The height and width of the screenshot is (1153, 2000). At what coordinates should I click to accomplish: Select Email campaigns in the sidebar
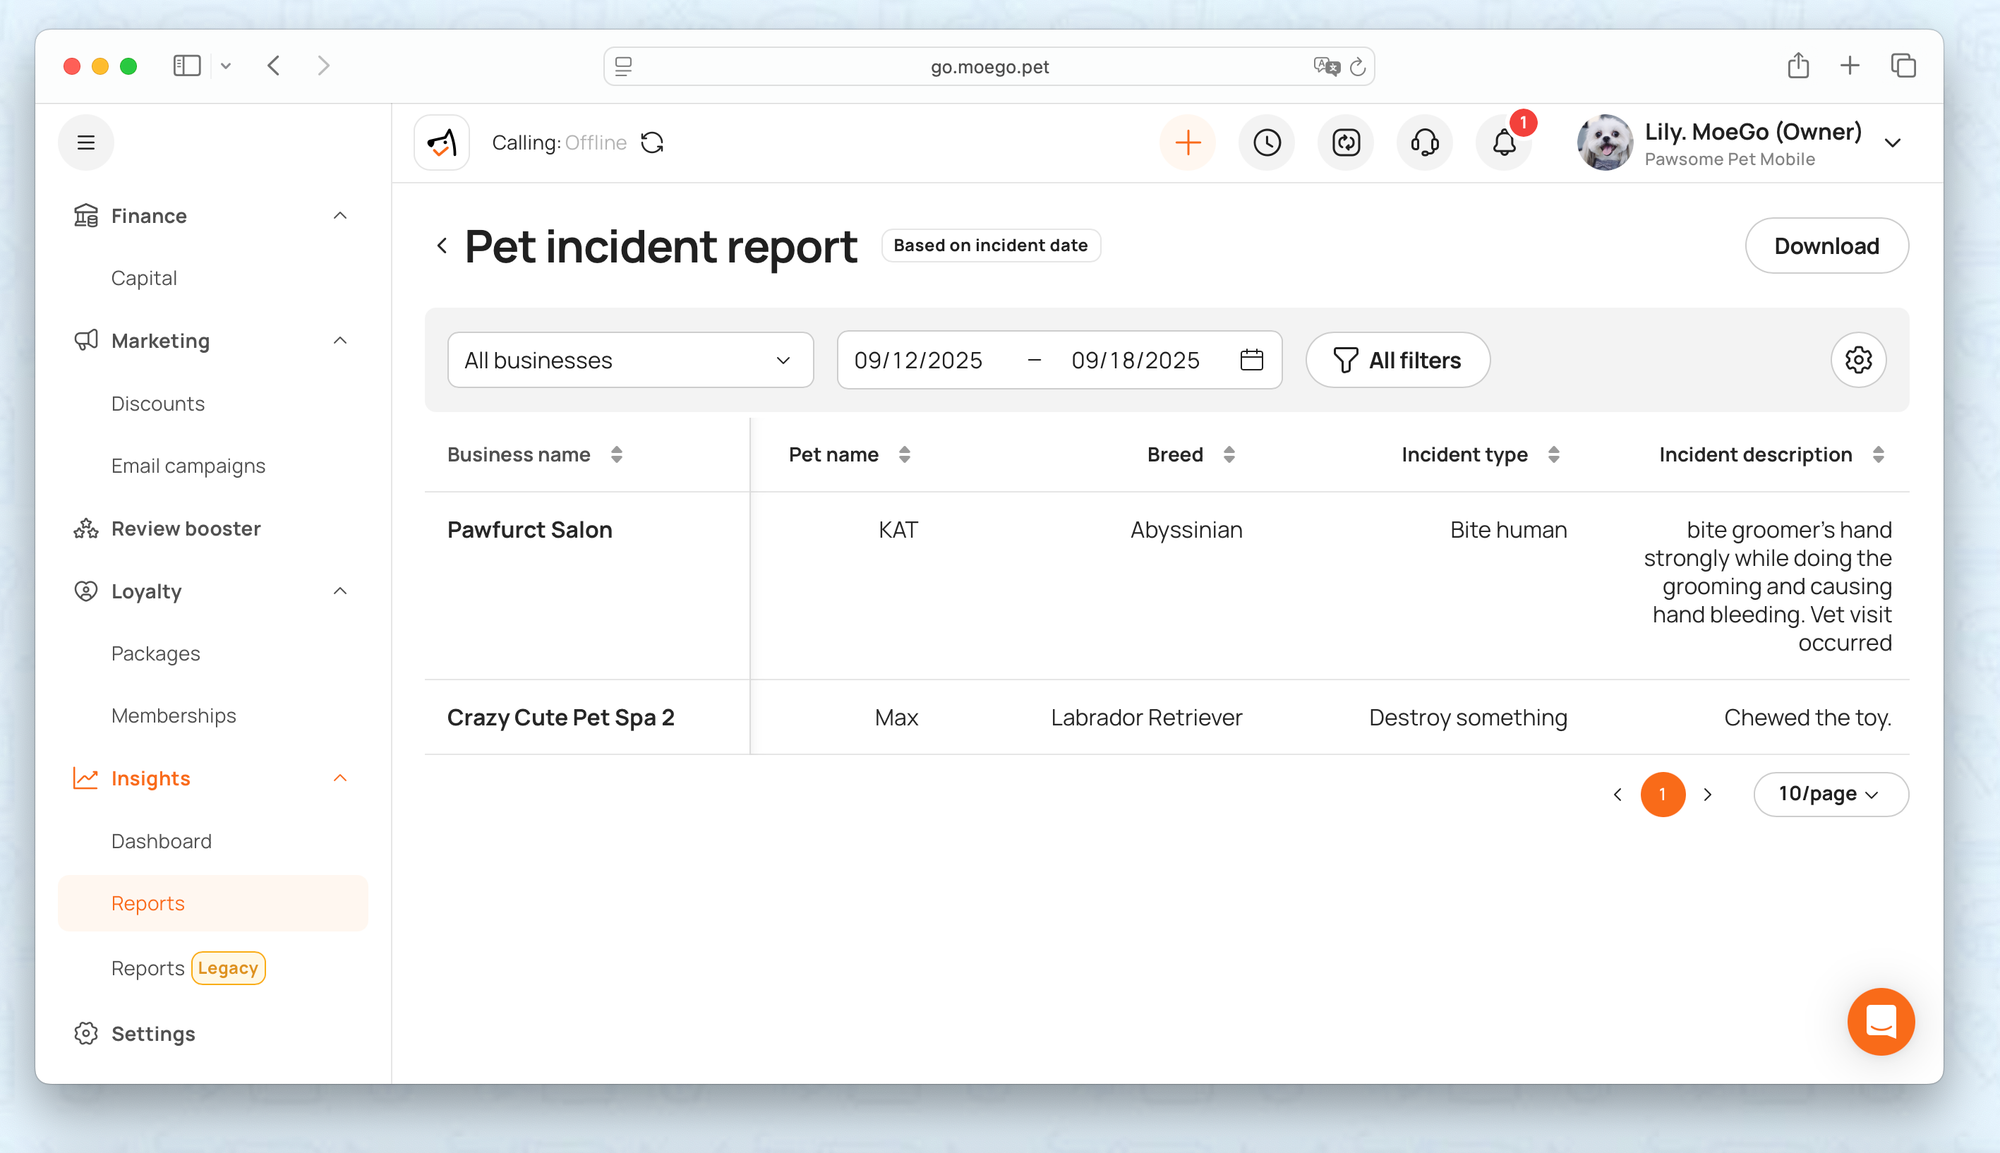[188, 466]
